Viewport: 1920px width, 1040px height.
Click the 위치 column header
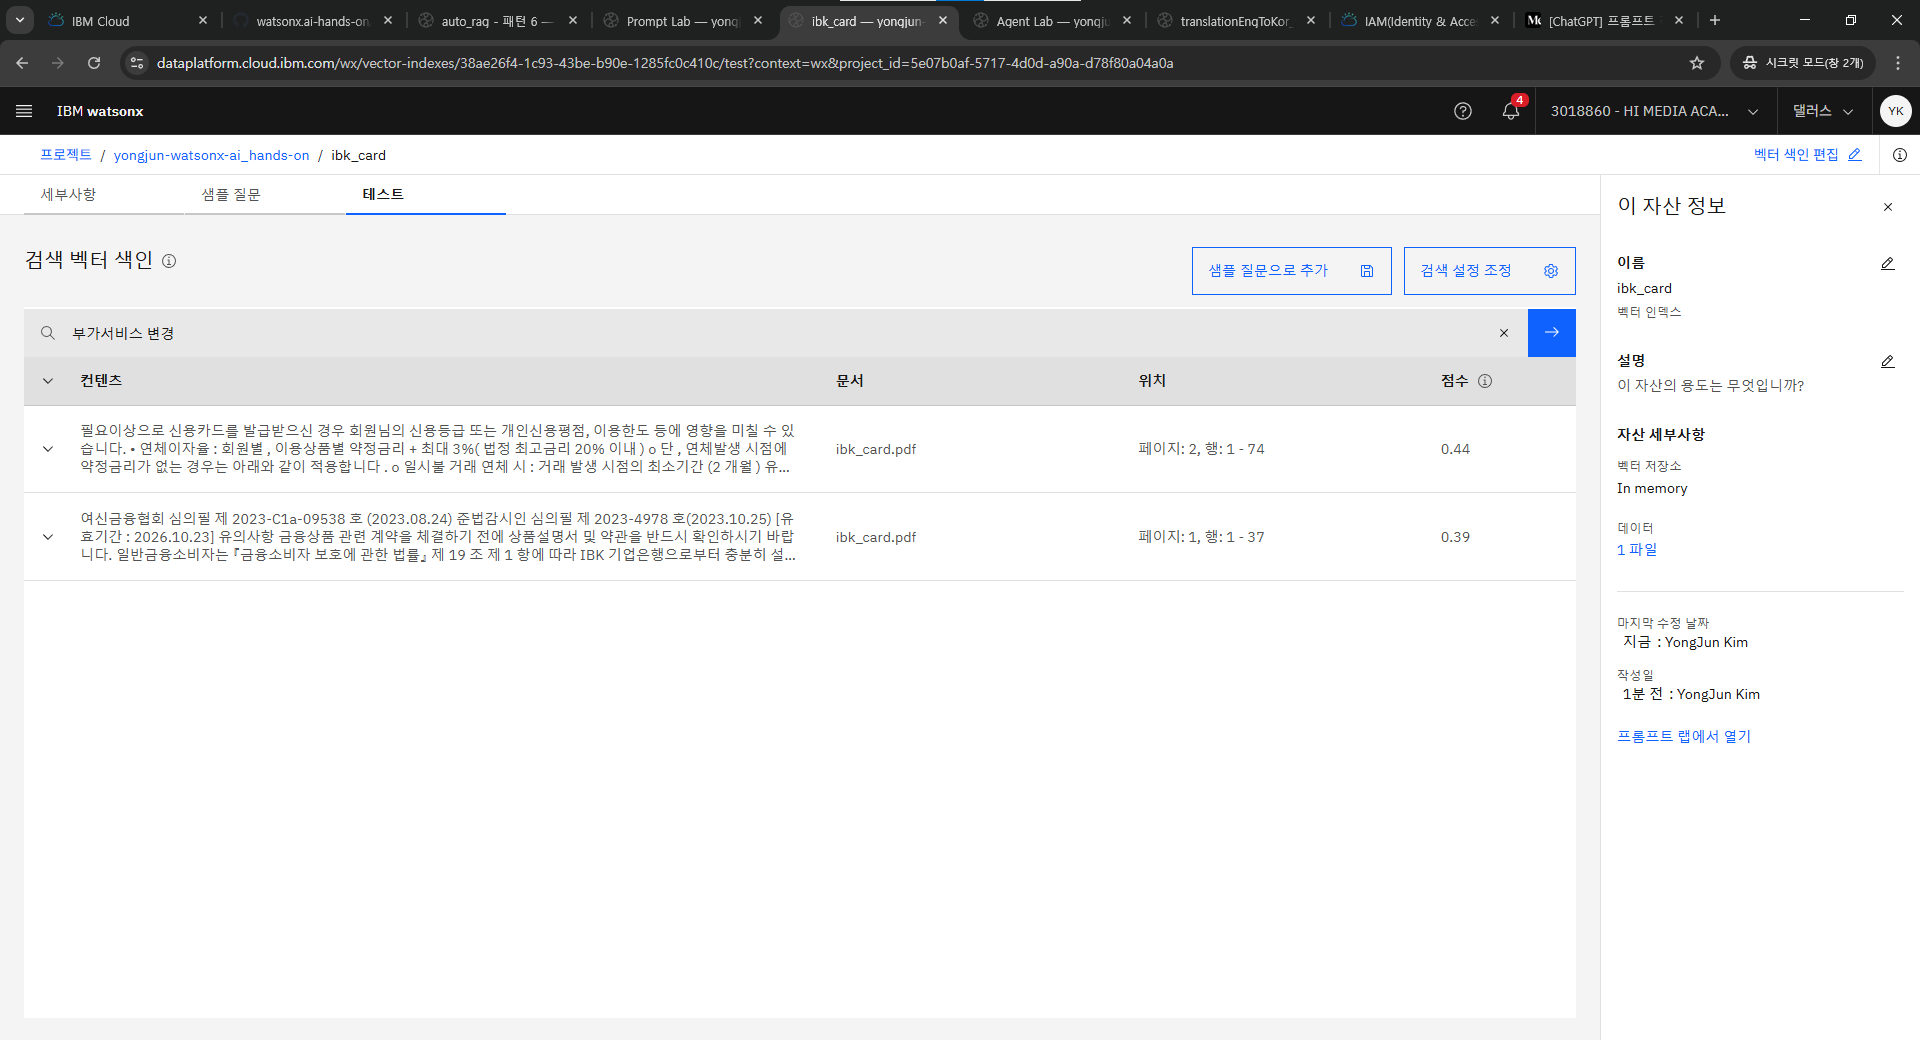click(1152, 381)
